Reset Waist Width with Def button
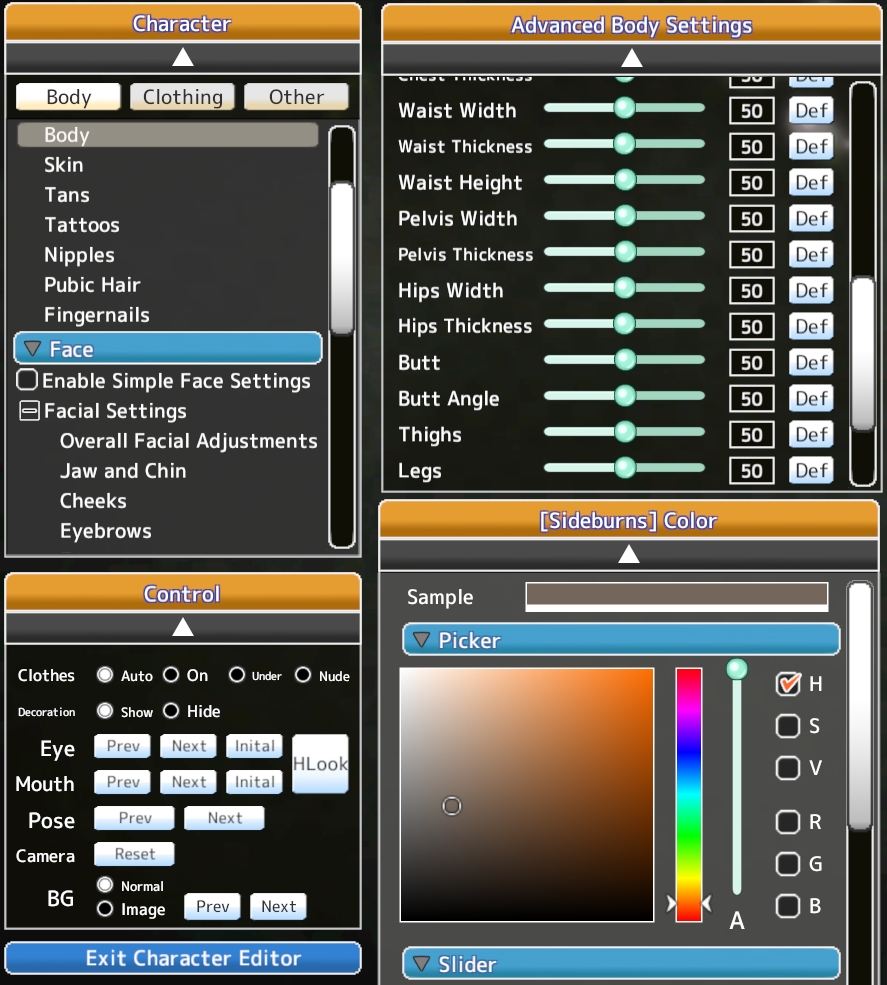This screenshot has width=887, height=985. tap(811, 110)
